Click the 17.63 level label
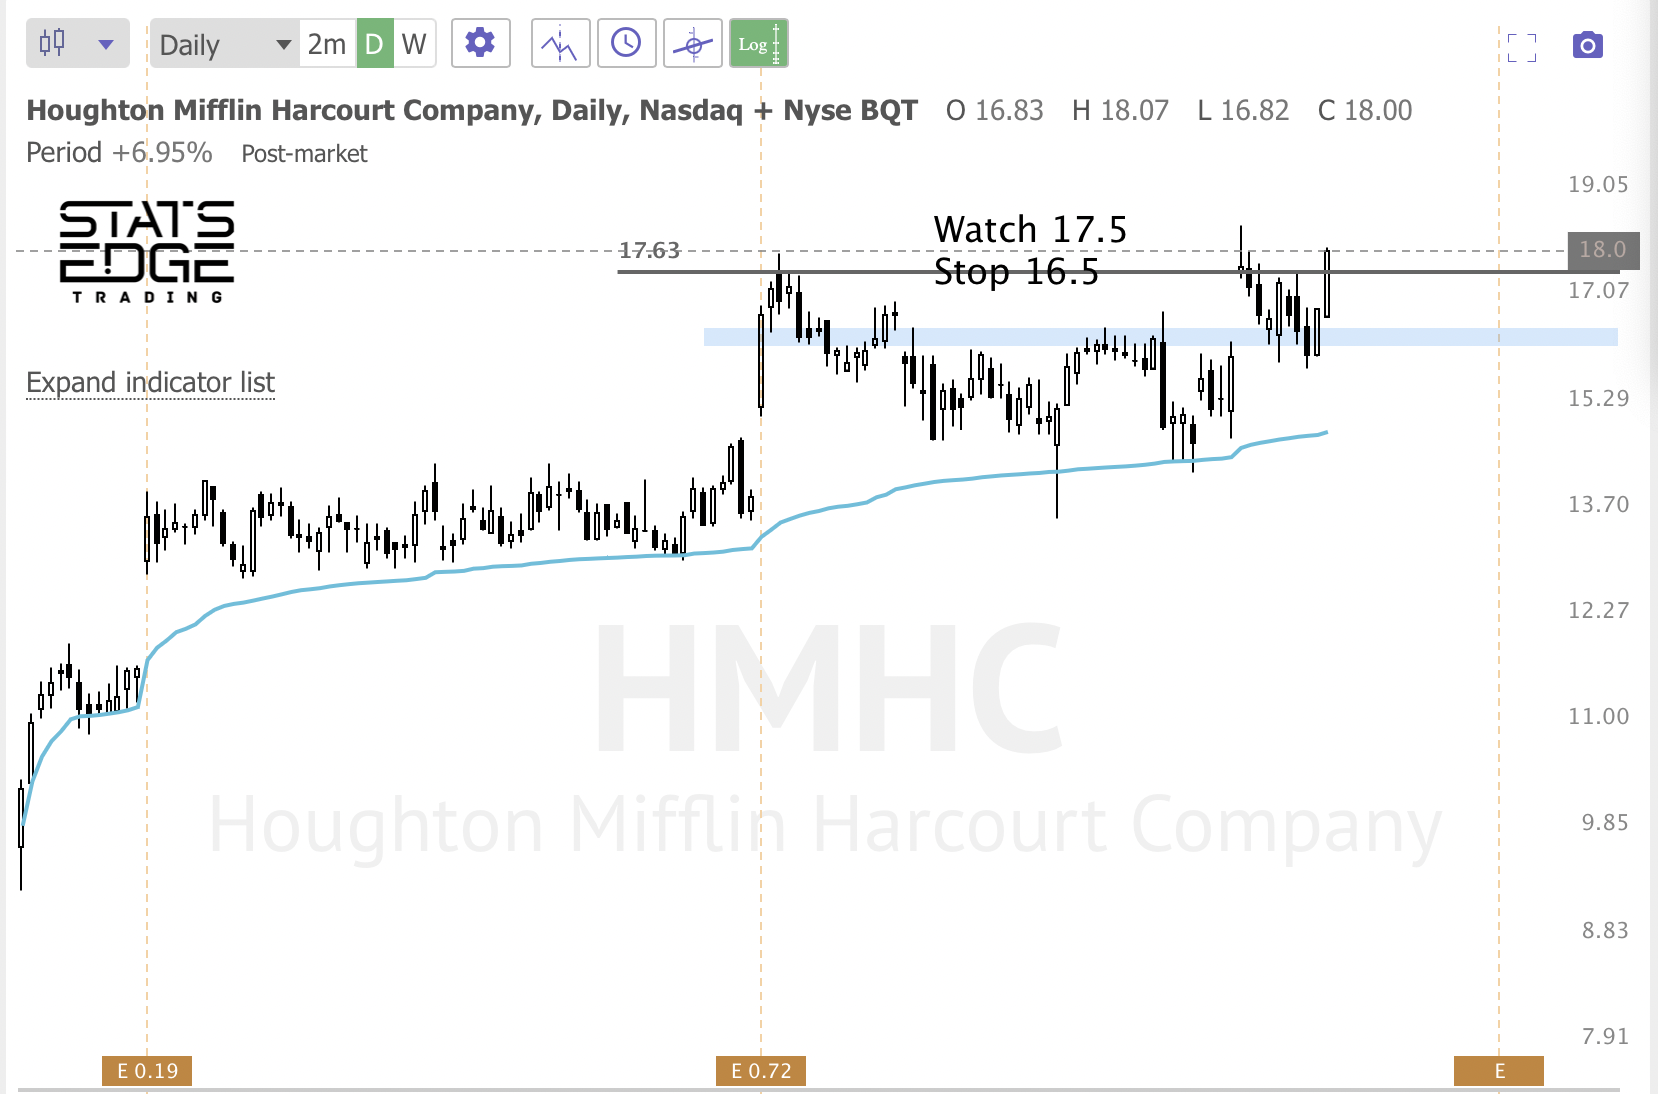Screen dimensions: 1658x1094 click(x=649, y=250)
